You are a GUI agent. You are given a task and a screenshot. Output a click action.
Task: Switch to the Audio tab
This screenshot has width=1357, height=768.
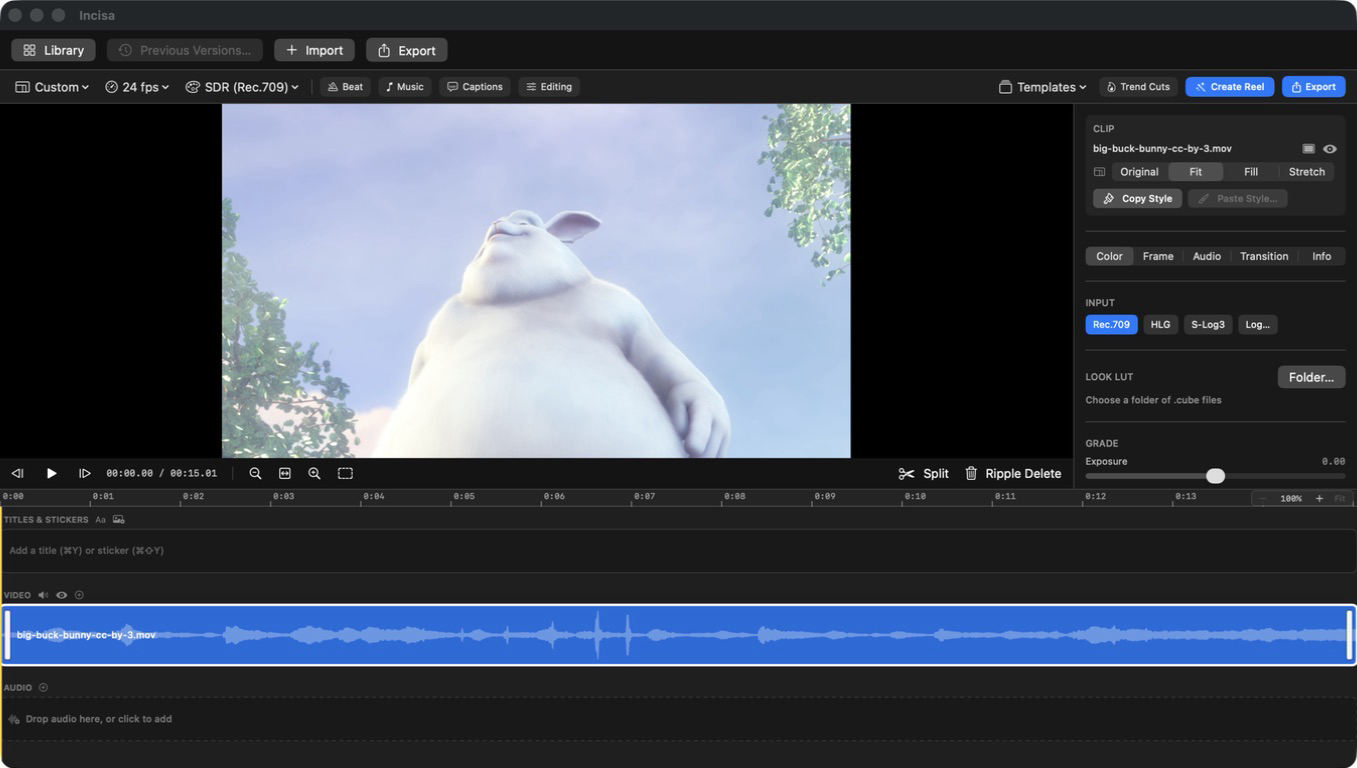pos(1207,256)
